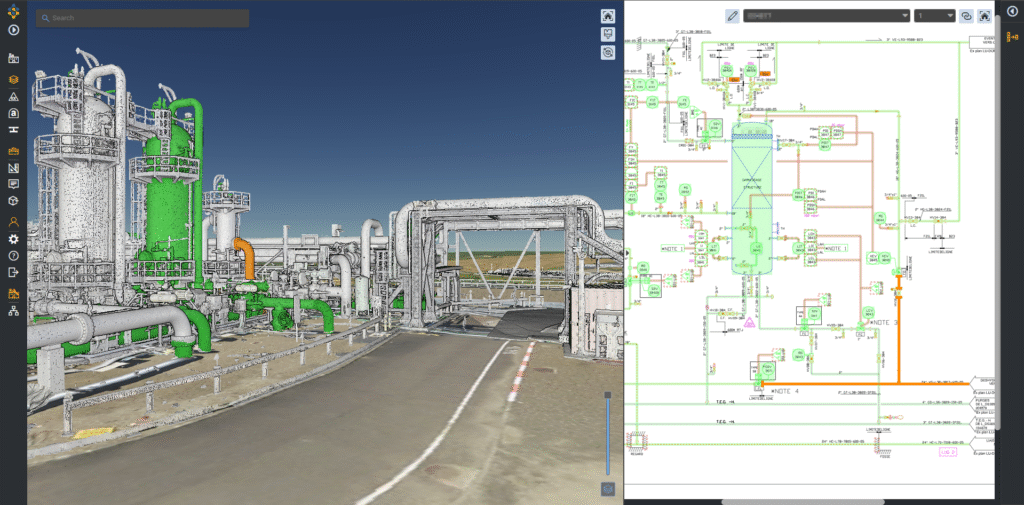Open the hierarchy tree icon in sidebar
Image resolution: width=1024 pixels, height=505 pixels.
[x=13, y=312]
